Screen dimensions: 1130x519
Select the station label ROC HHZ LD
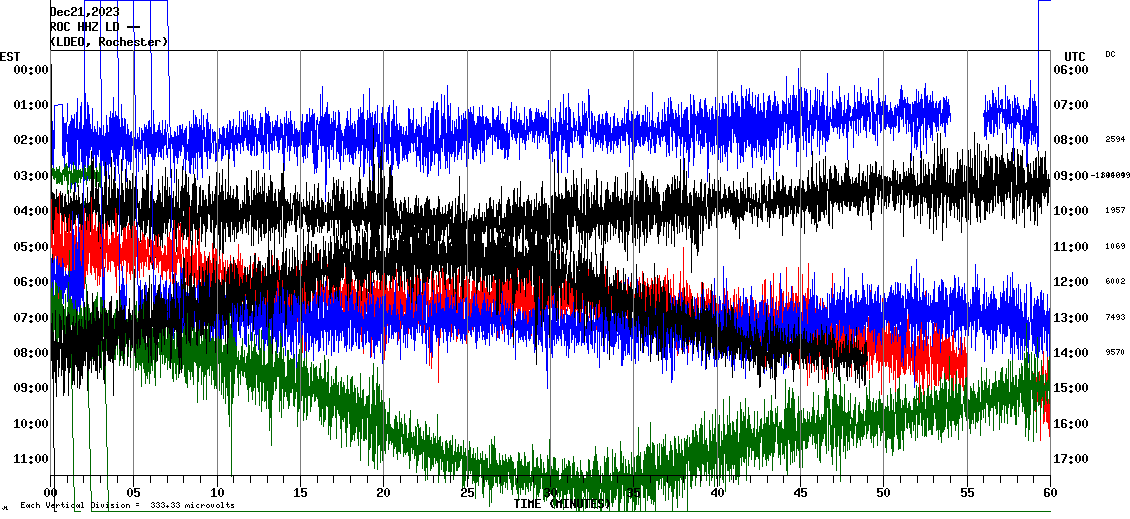pyautogui.click(x=85, y=27)
